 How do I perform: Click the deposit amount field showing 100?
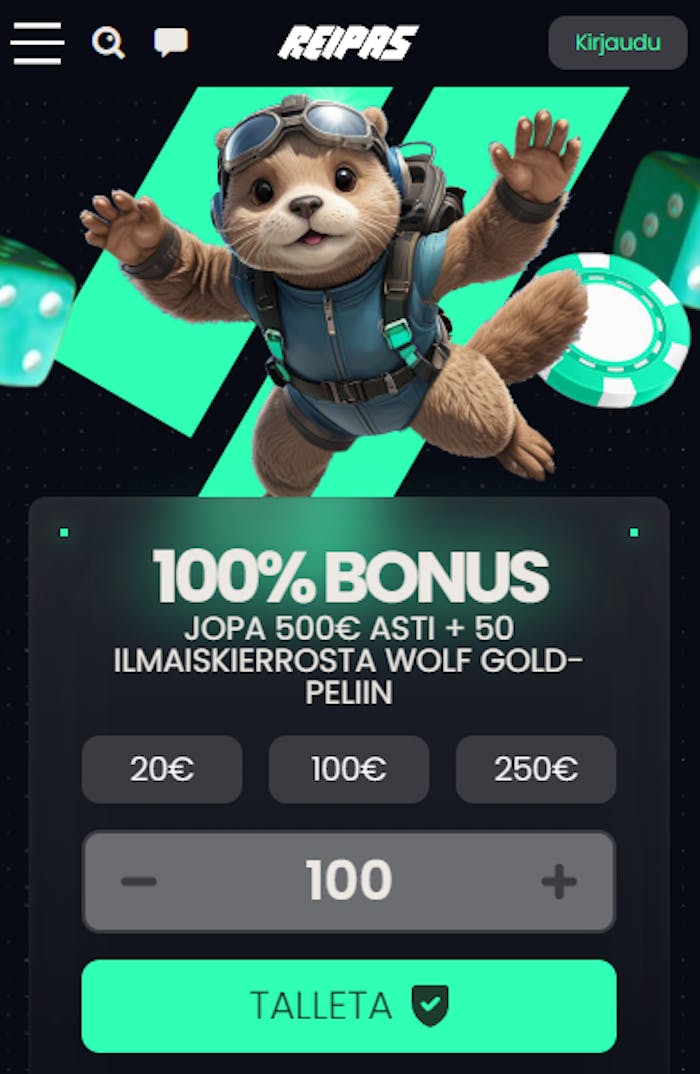point(349,881)
